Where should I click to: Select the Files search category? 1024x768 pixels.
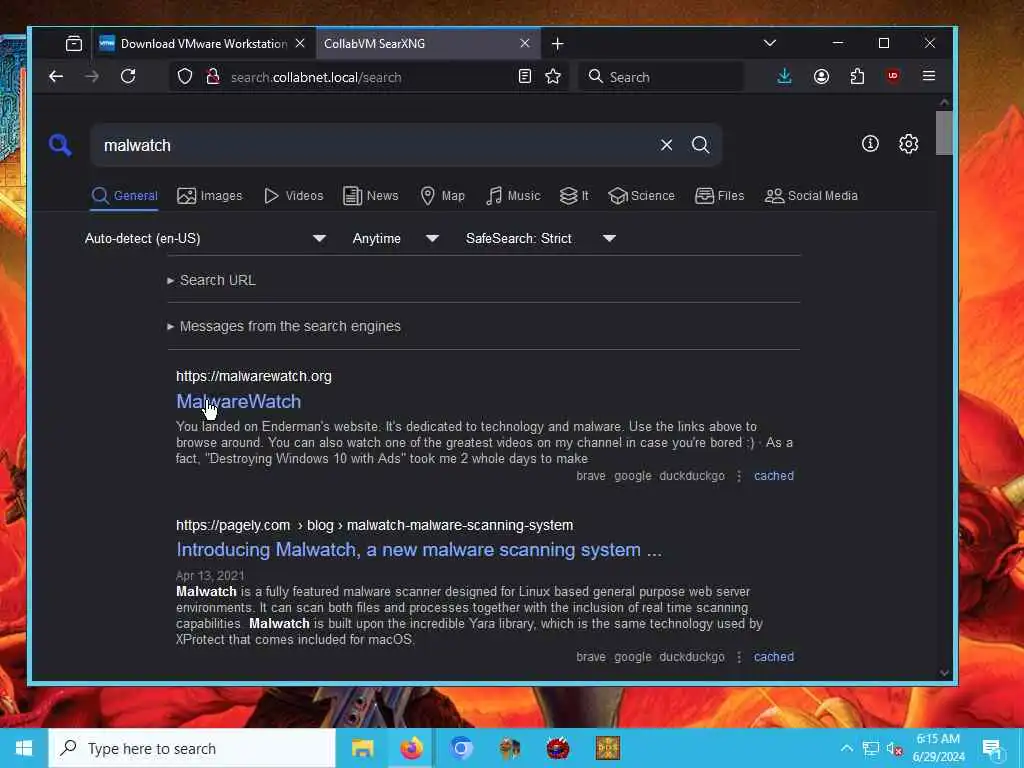coord(720,195)
